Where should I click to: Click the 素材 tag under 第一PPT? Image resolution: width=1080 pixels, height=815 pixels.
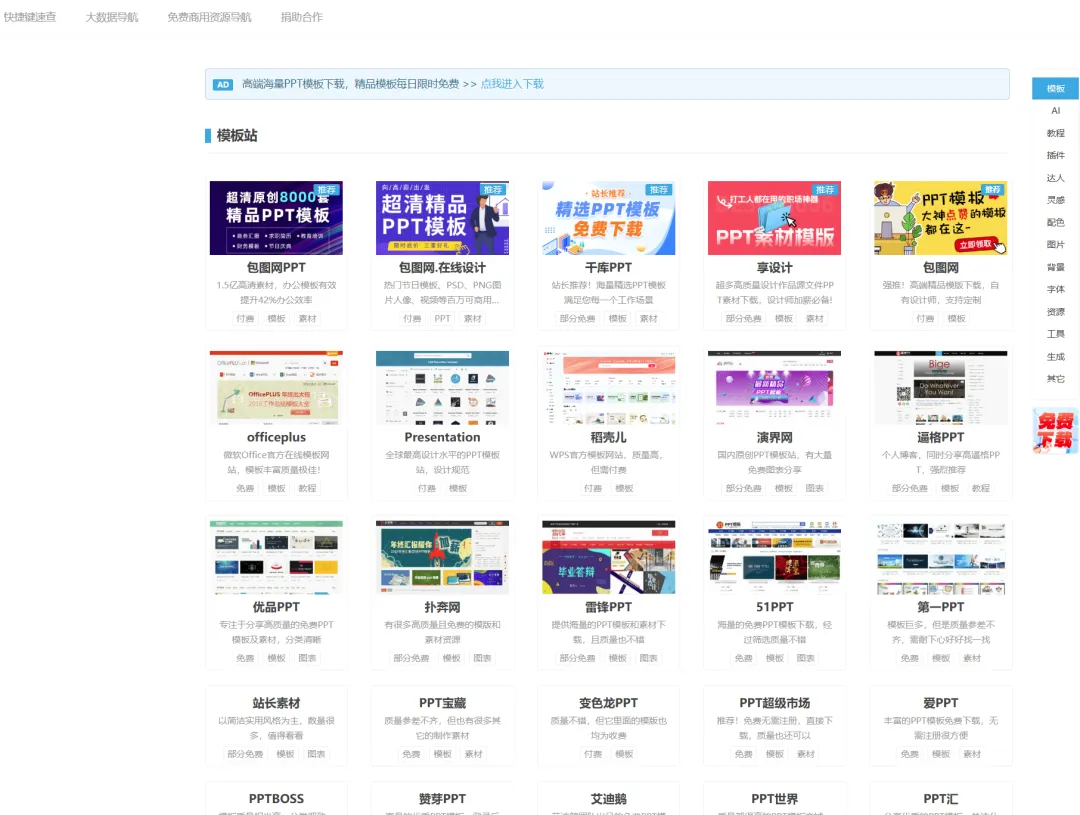coord(972,658)
